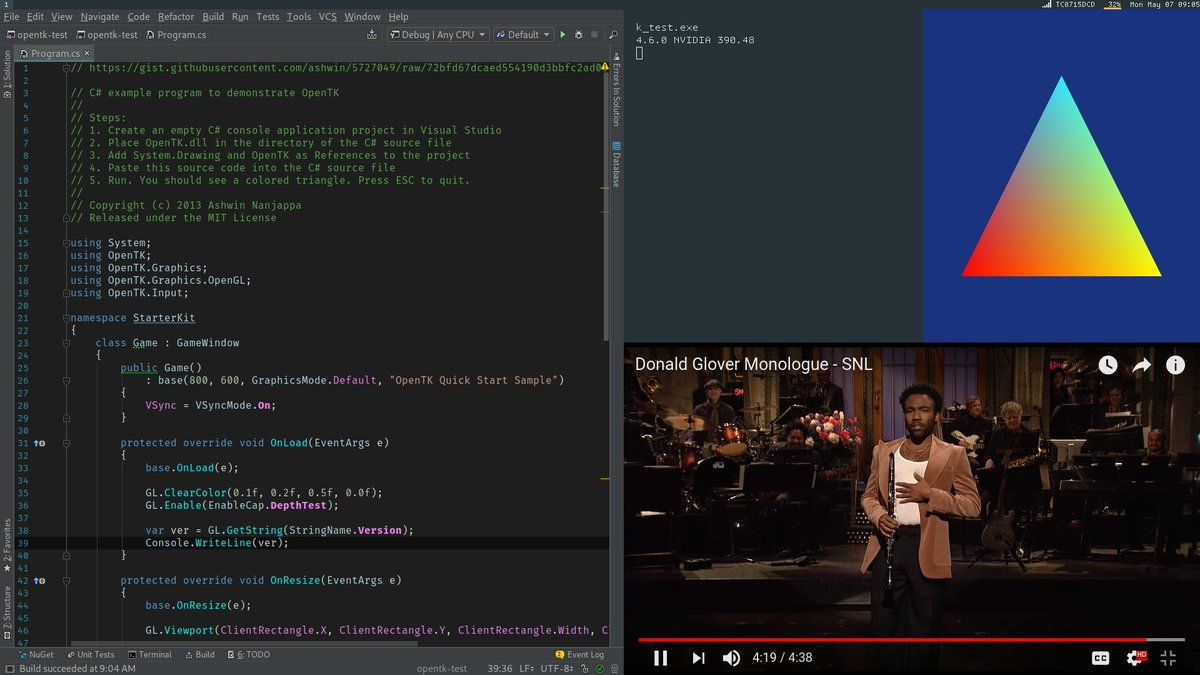The width and height of the screenshot is (1200, 675).
Task: Skip to next video
Action: click(698, 657)
